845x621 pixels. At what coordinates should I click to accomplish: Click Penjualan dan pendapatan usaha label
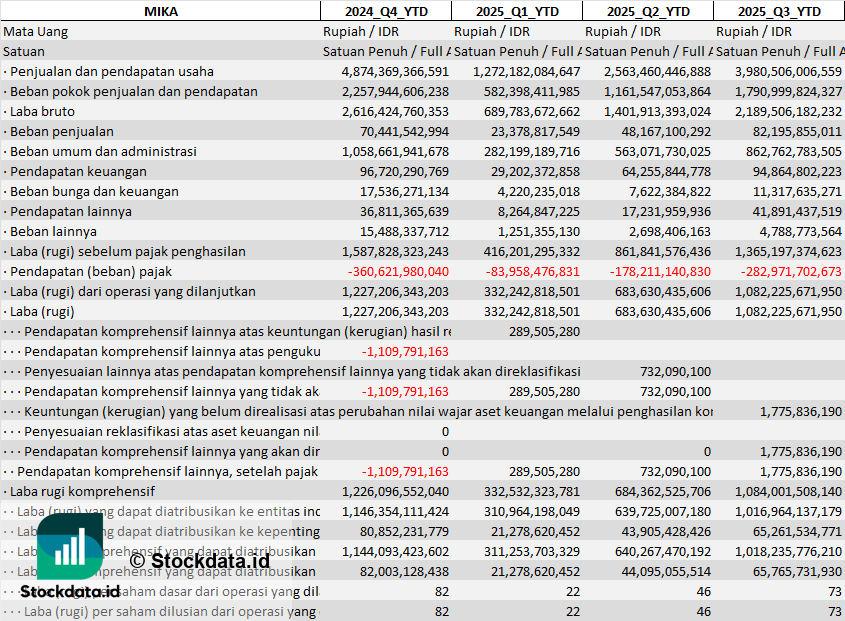[112, 72]
